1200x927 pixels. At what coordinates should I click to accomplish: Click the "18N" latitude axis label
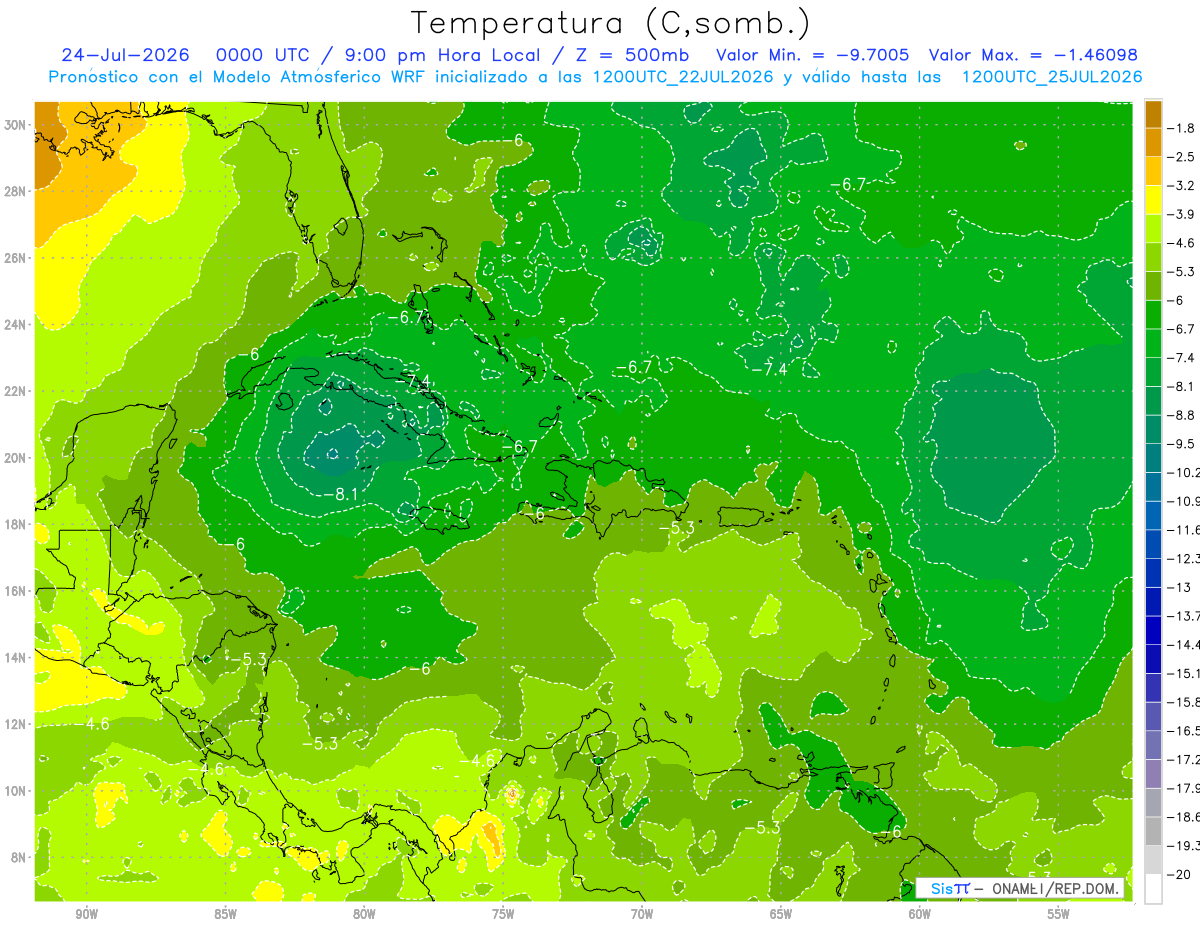coord(16,524)
